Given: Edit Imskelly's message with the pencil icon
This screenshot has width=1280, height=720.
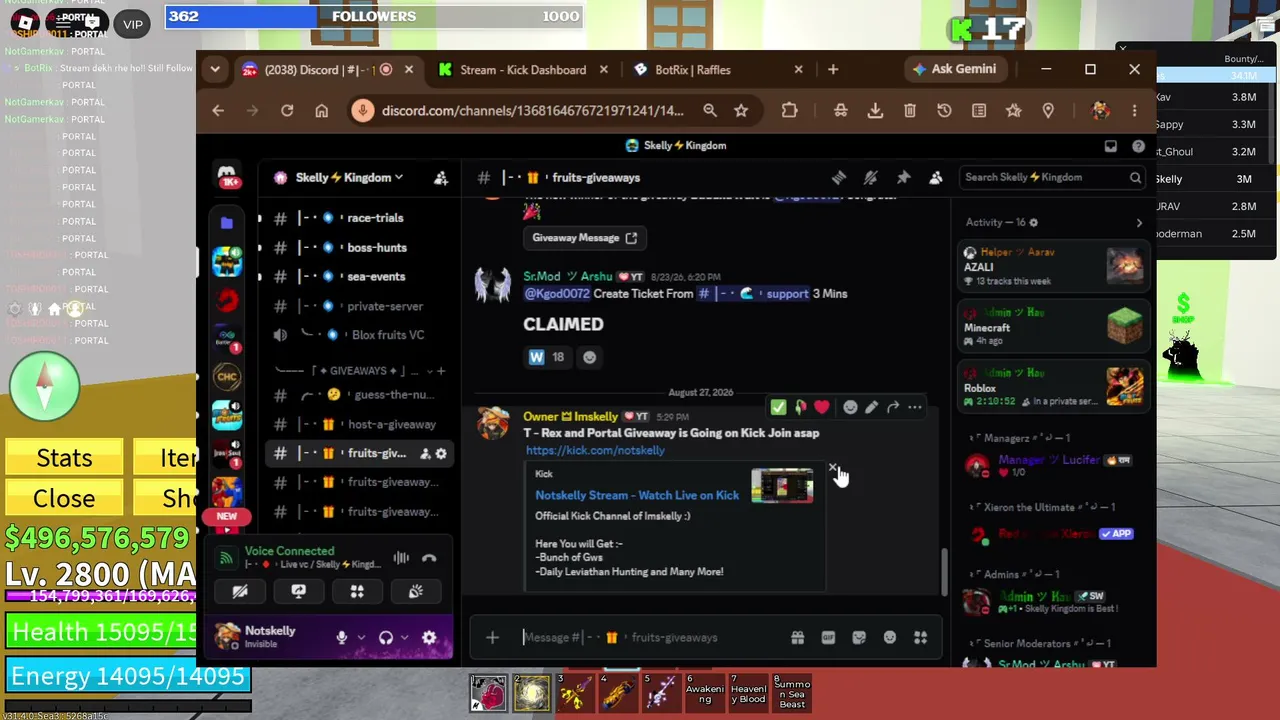Looking at the screenshot, I should (872, 407).
